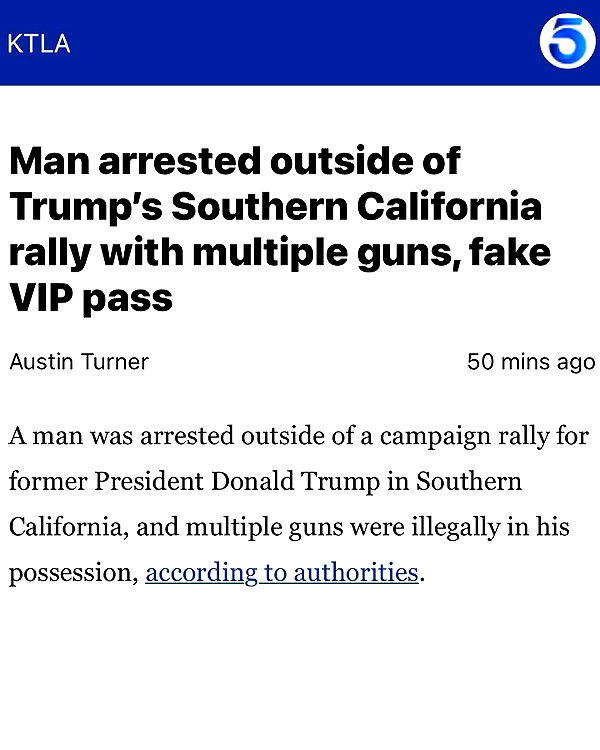The height and width of the screenshot is (750, 600).
Task: Click the word "according" in the underlined link
Action: tap(201, 573)
